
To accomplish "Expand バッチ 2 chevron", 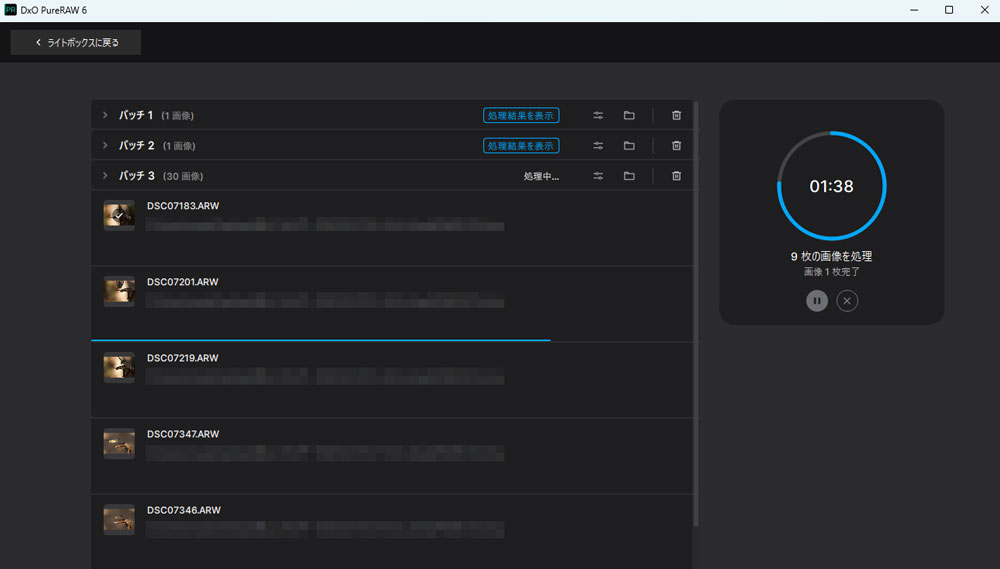I will (x=104, y=146).
